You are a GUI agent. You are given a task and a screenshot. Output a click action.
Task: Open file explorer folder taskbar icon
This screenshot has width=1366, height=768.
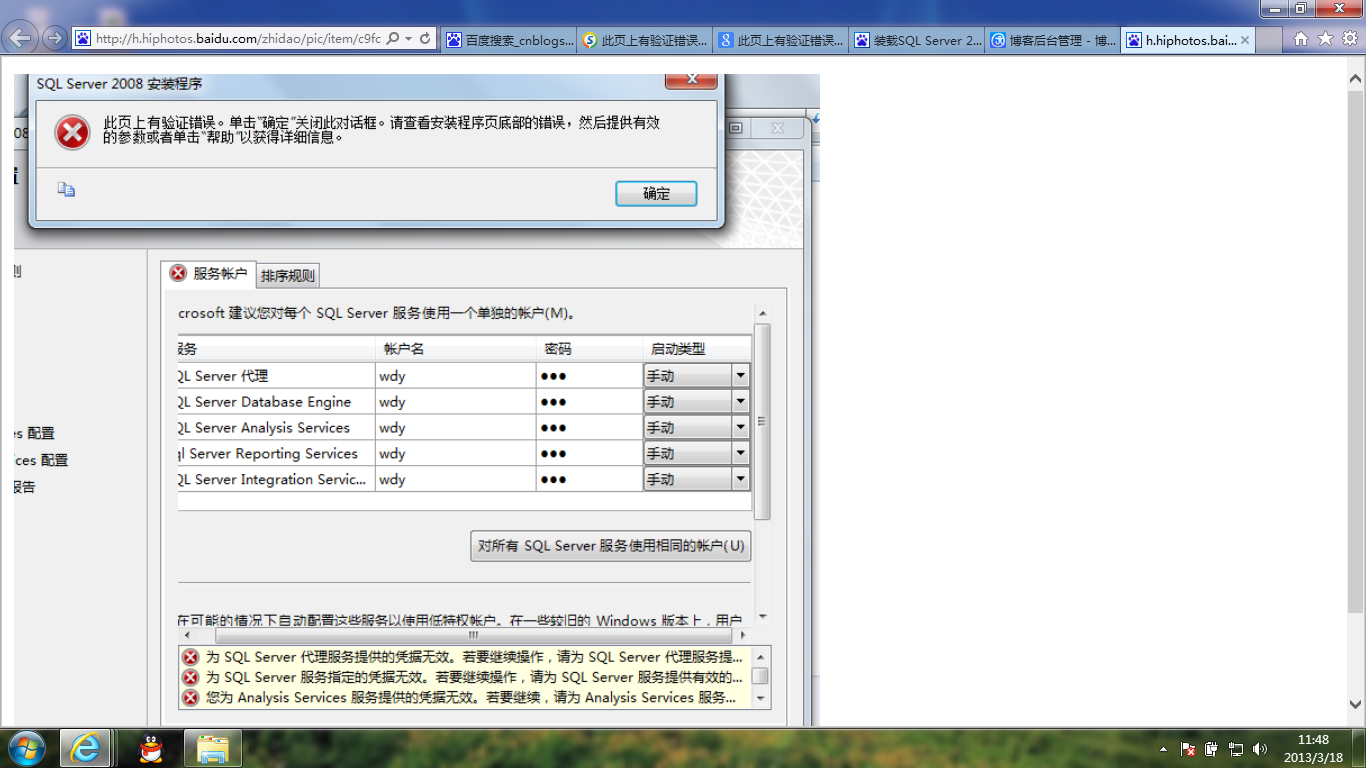[213, 748]
